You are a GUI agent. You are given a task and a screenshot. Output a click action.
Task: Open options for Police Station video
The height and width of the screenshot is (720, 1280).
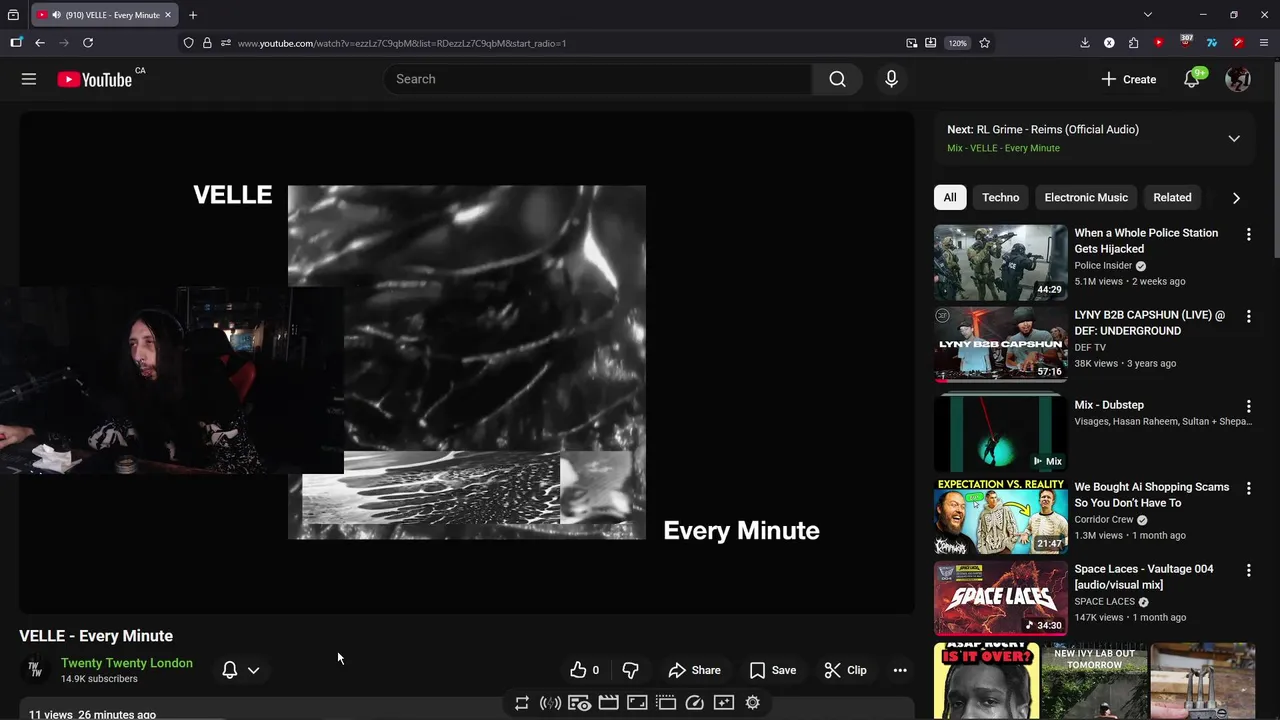(1248, 234)
